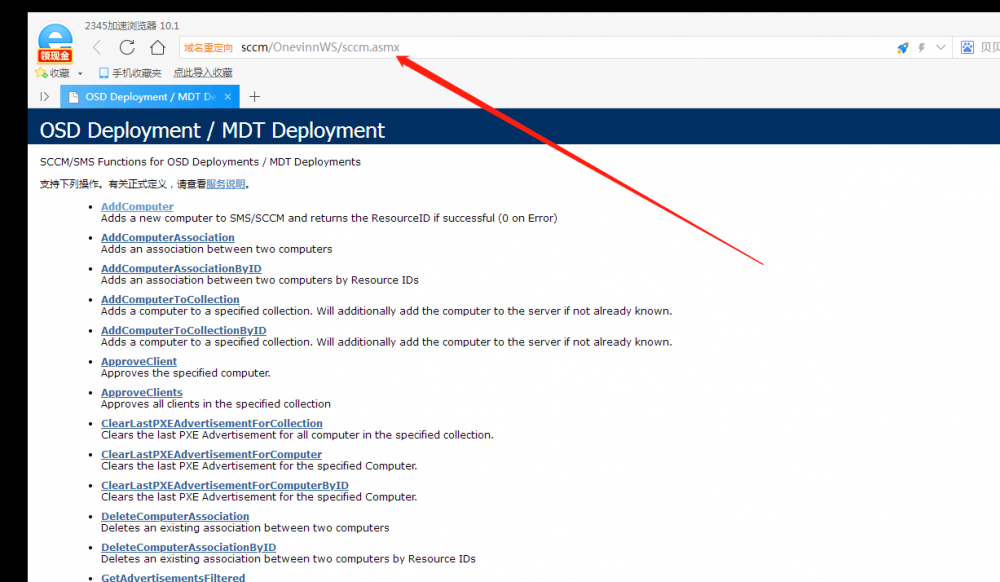The height and width of the screenshot is (582, 1000).
Task: Open the AddComputerAssociationByID link
Action: [181, 268]
